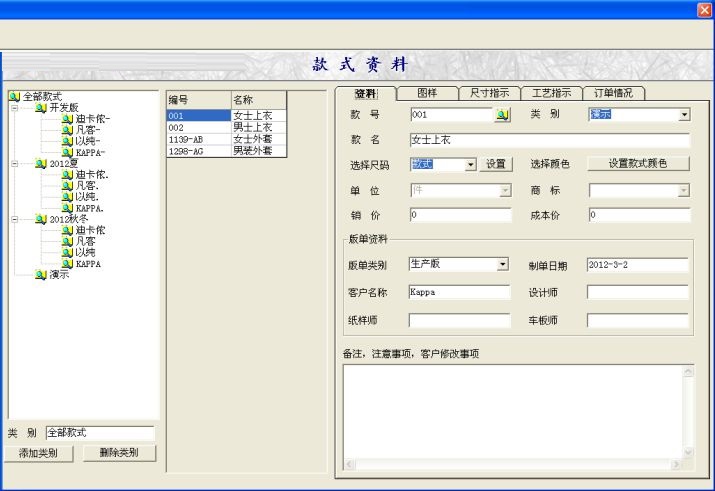
Task: Click the 迪卡侬. icon under 2012夏
Action: [x=67, y=175]
